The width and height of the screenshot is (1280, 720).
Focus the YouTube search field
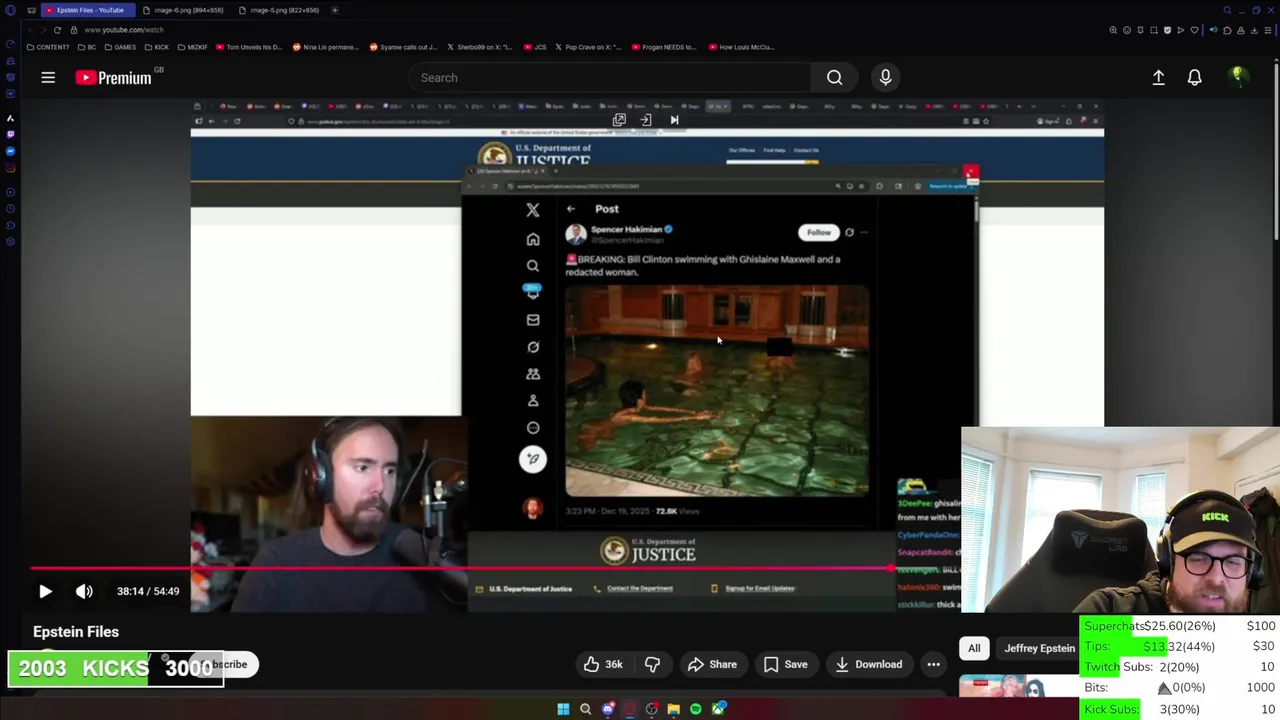coord(610,77)
